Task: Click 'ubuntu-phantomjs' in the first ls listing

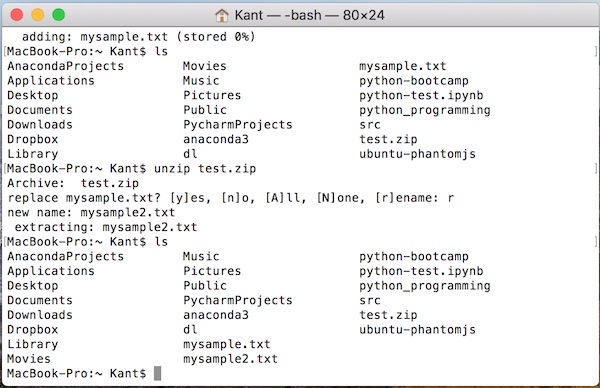Action: coord(417,154)
